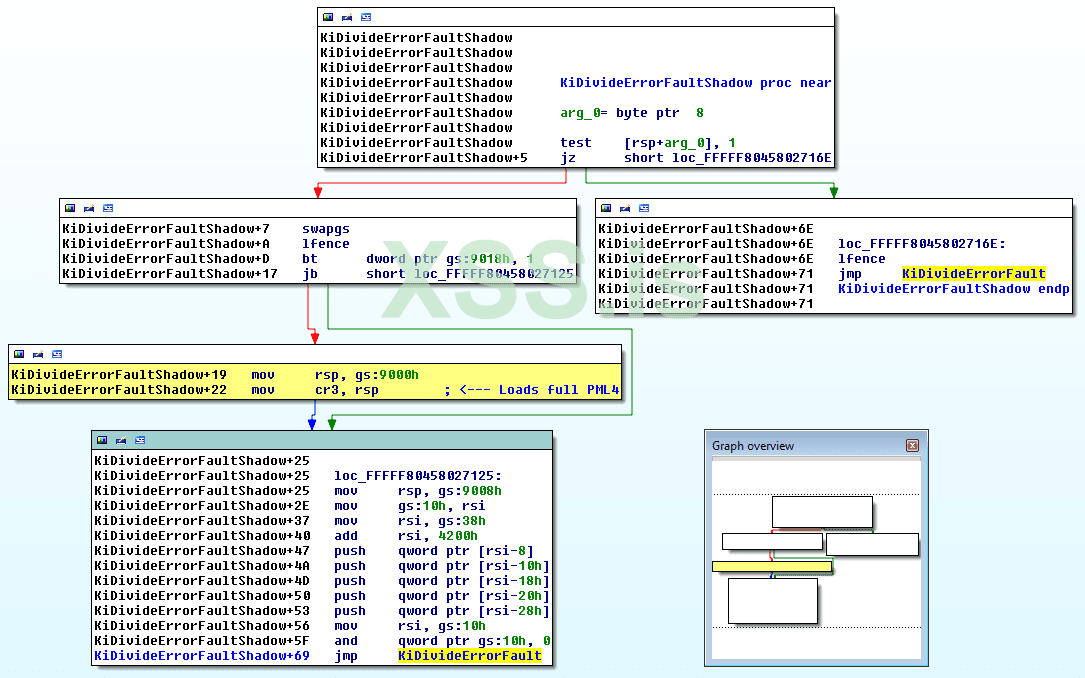Click the color icon on the yellow cr3 node
This screenshot has height=678, width=1085.
point(19,354)
